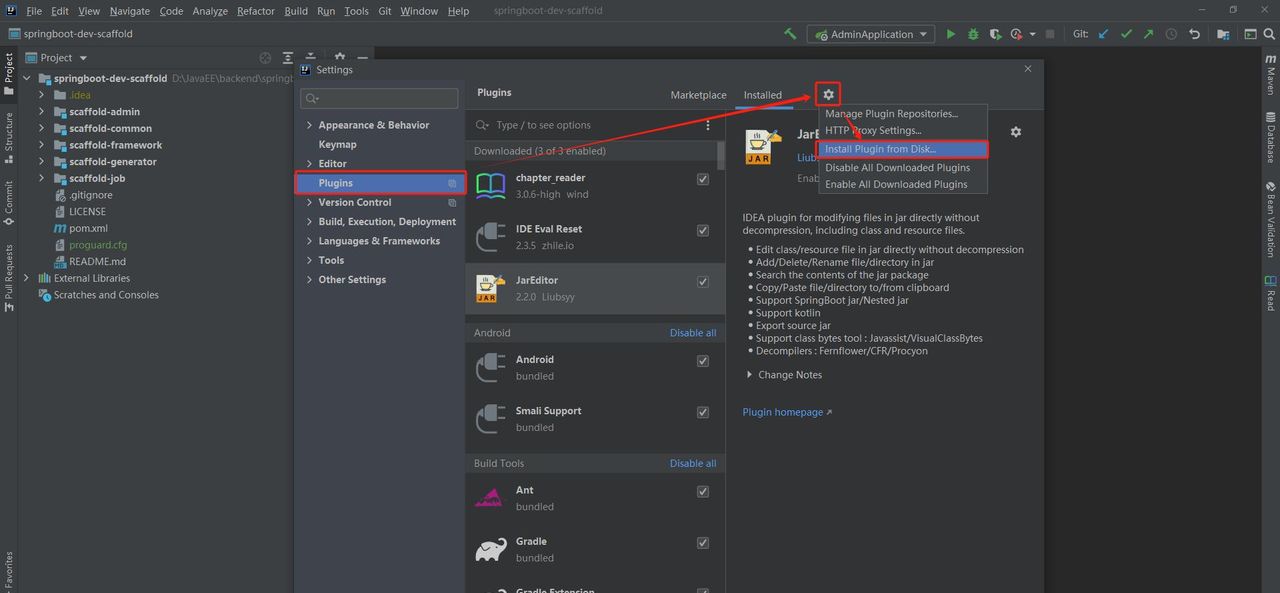Toggle the Ant plugin checkbox
The image size is (1280, 593).
[x=703, y=491]
